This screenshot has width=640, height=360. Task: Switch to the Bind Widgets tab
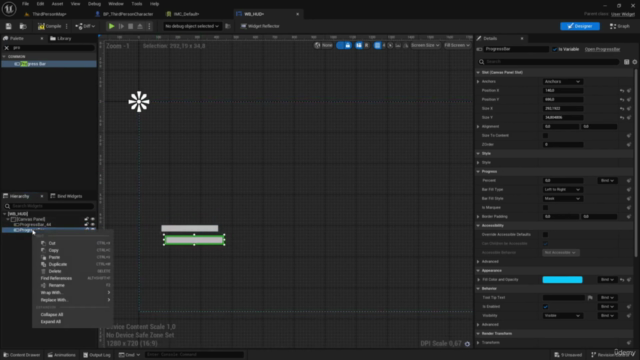pos(66,196)
